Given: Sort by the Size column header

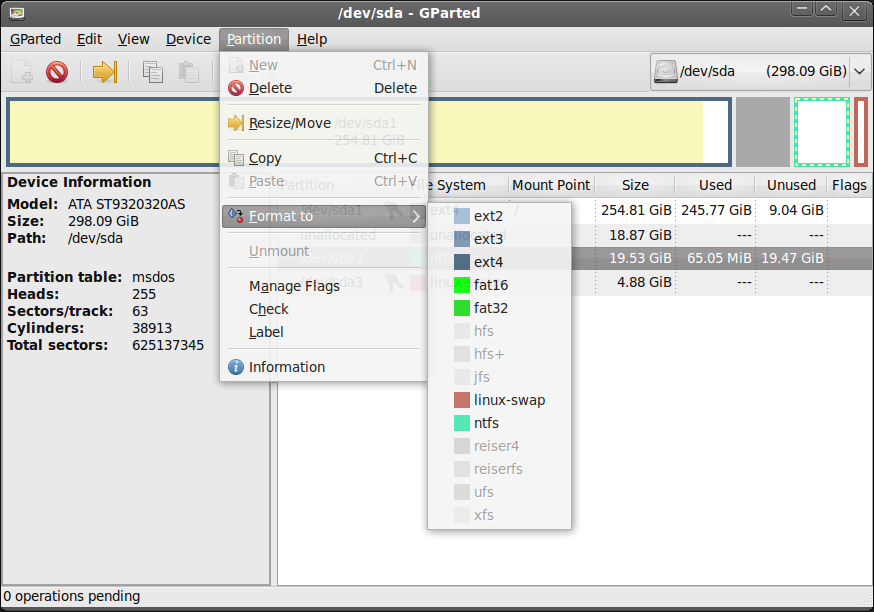Looking at the screenshot, I should point(635,185).
